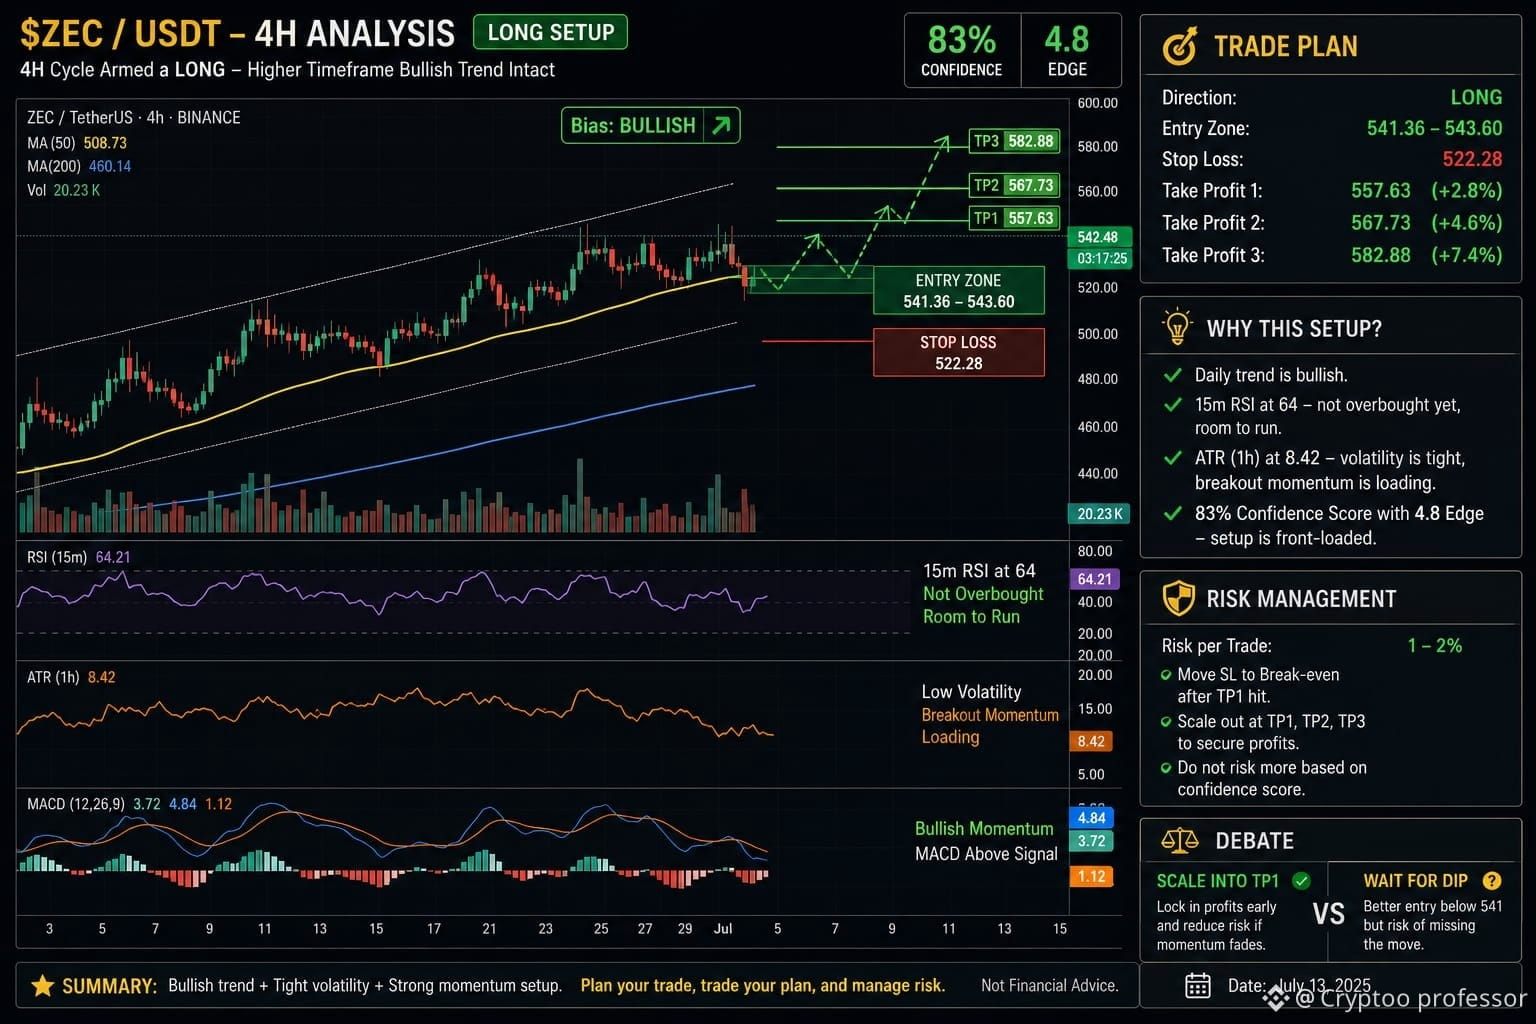1536x1024 pixels.
Task: Click the 03:17:25 candle countdown label
Action: tap(1102, 258)
